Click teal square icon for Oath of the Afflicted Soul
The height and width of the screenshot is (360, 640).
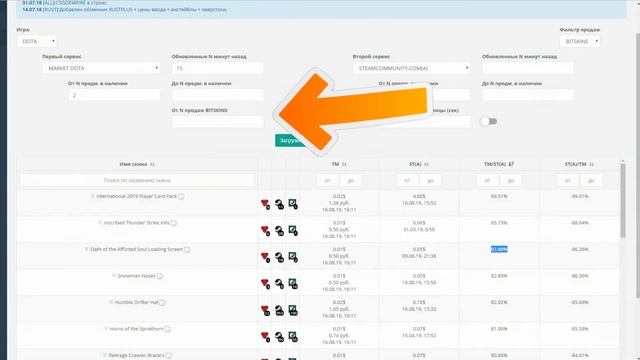tap(293, 257)
